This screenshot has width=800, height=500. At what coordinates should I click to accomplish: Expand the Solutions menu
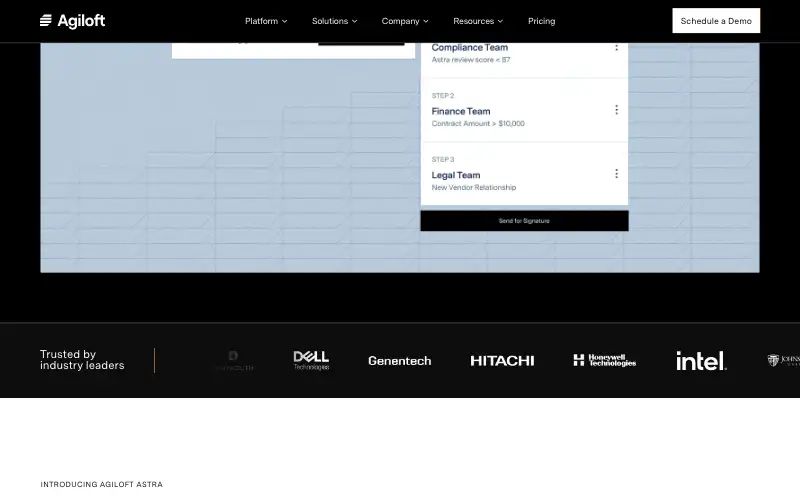pyautogui.click(x=334, y=21)
